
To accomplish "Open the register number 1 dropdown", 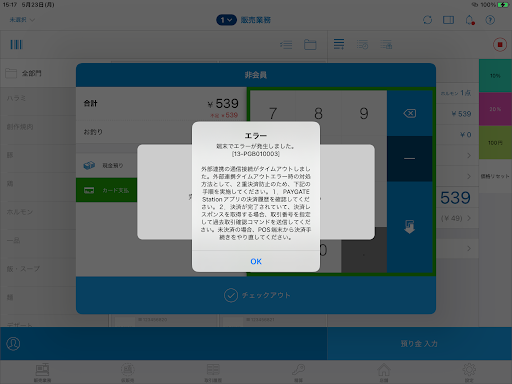I will coord(226,20).
